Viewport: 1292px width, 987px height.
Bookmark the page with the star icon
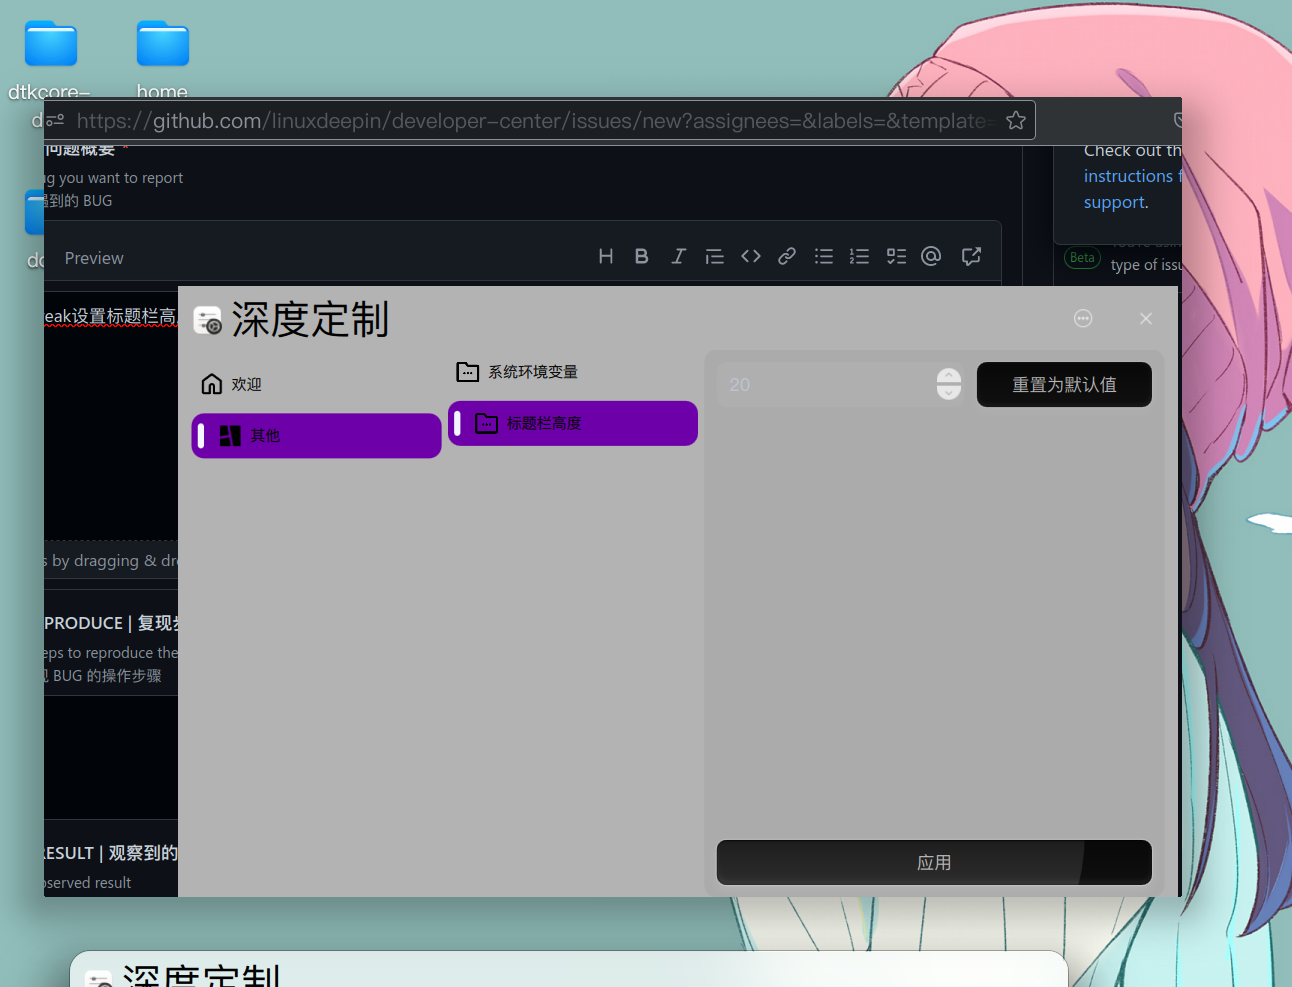(1016, 121)
